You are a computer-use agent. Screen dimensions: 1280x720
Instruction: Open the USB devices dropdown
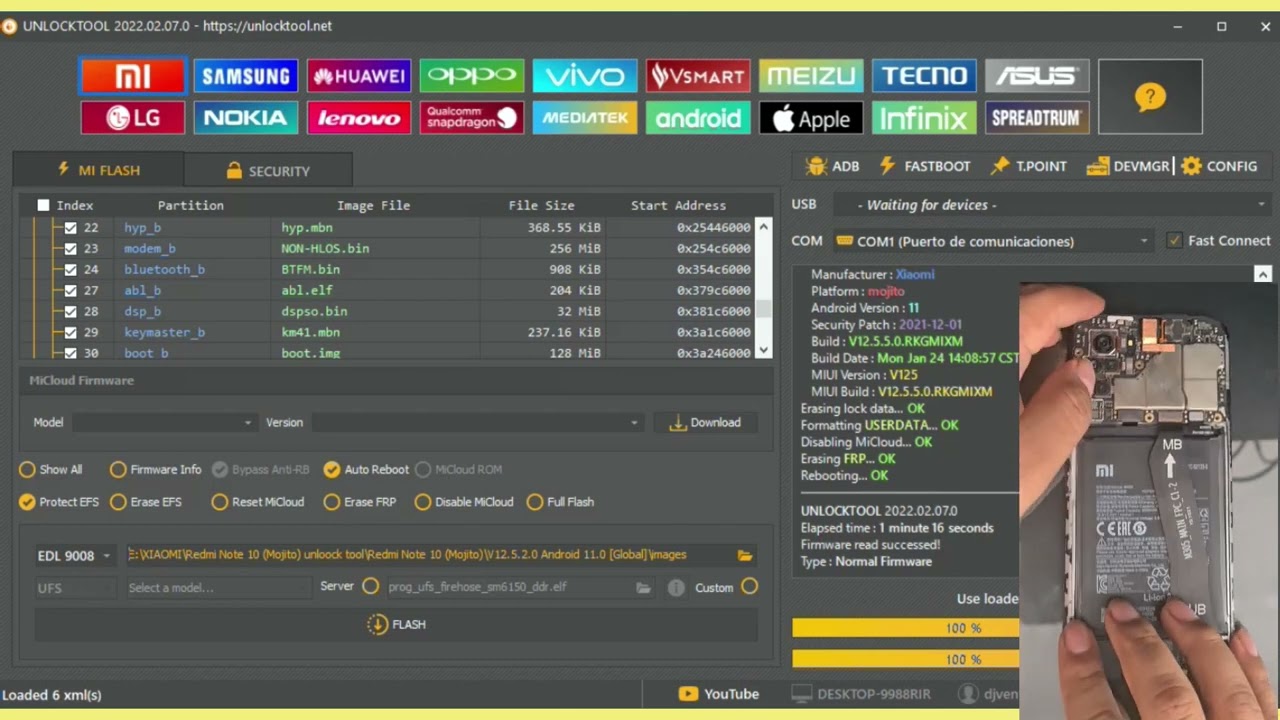click(1053, 205)
